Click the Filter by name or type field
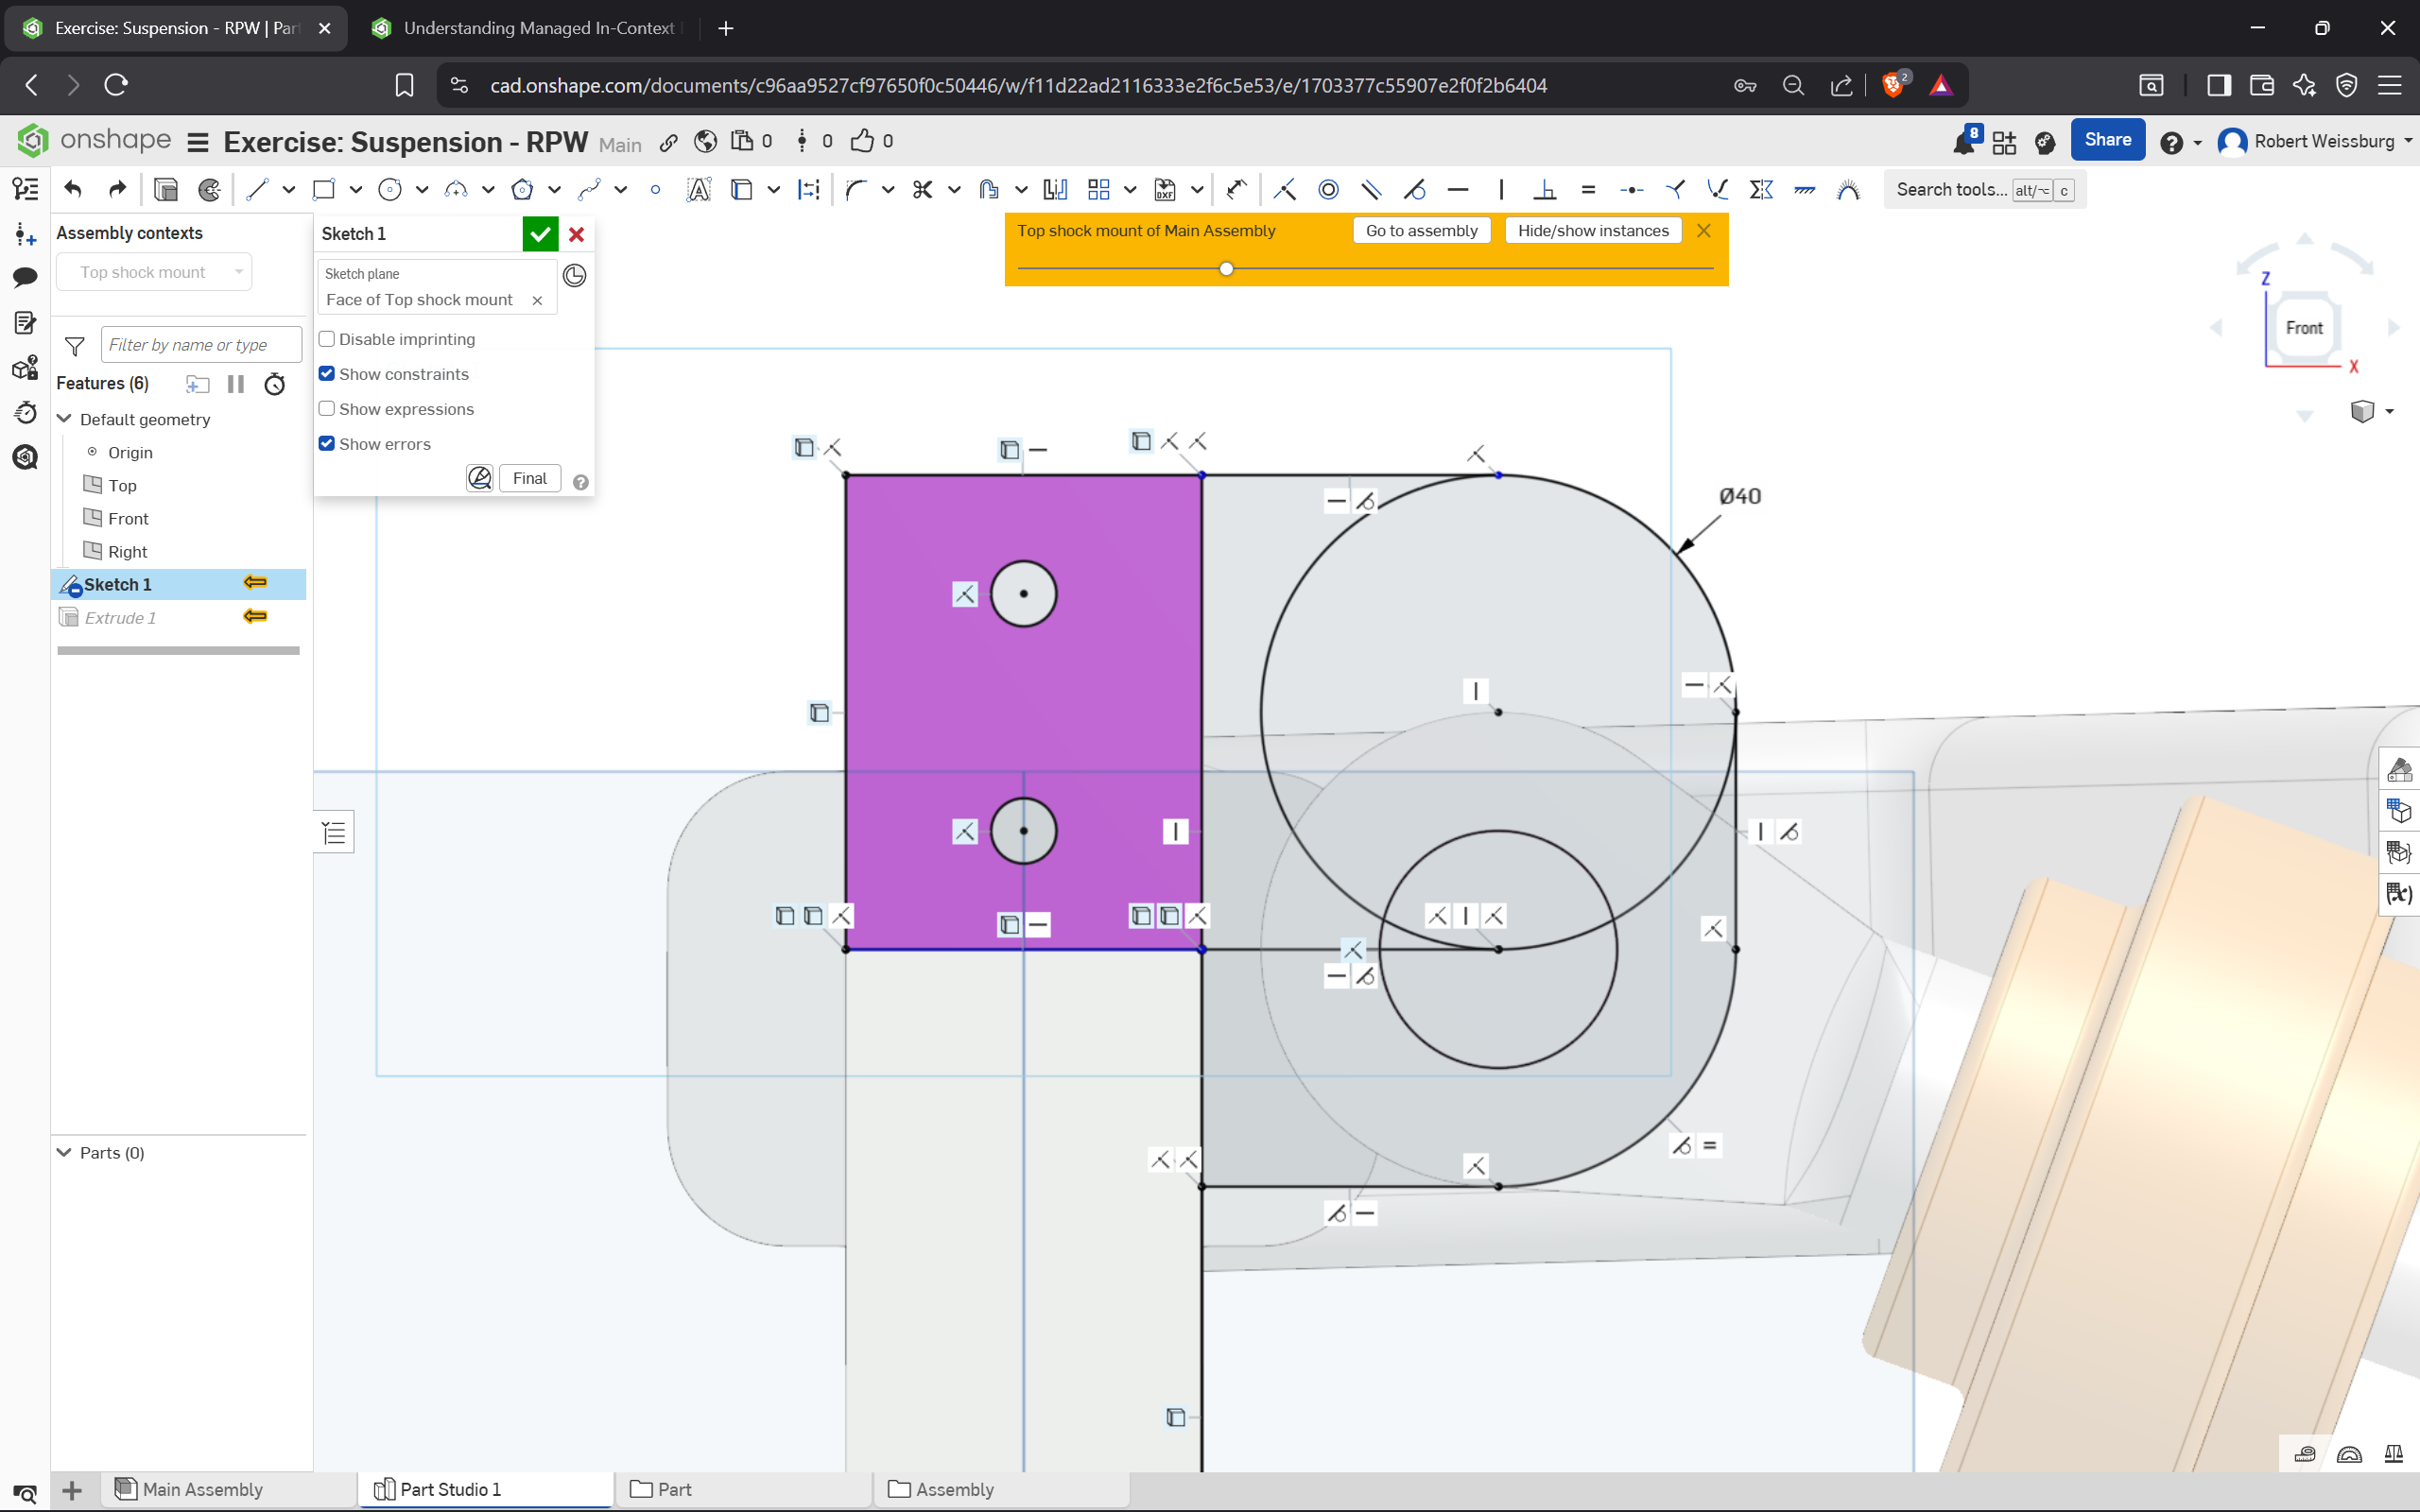 [x=200, y=345]
